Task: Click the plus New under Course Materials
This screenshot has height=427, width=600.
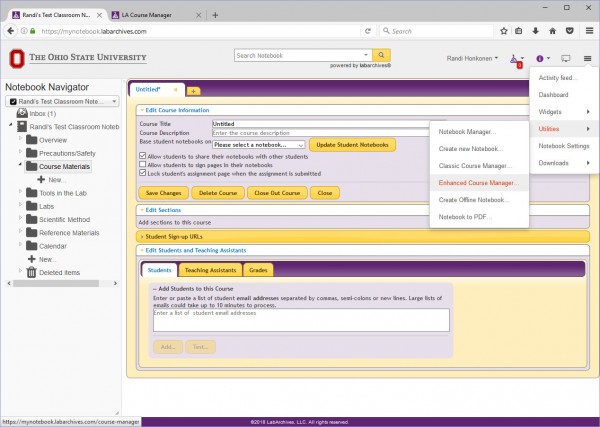Action: tap(51, 179)
